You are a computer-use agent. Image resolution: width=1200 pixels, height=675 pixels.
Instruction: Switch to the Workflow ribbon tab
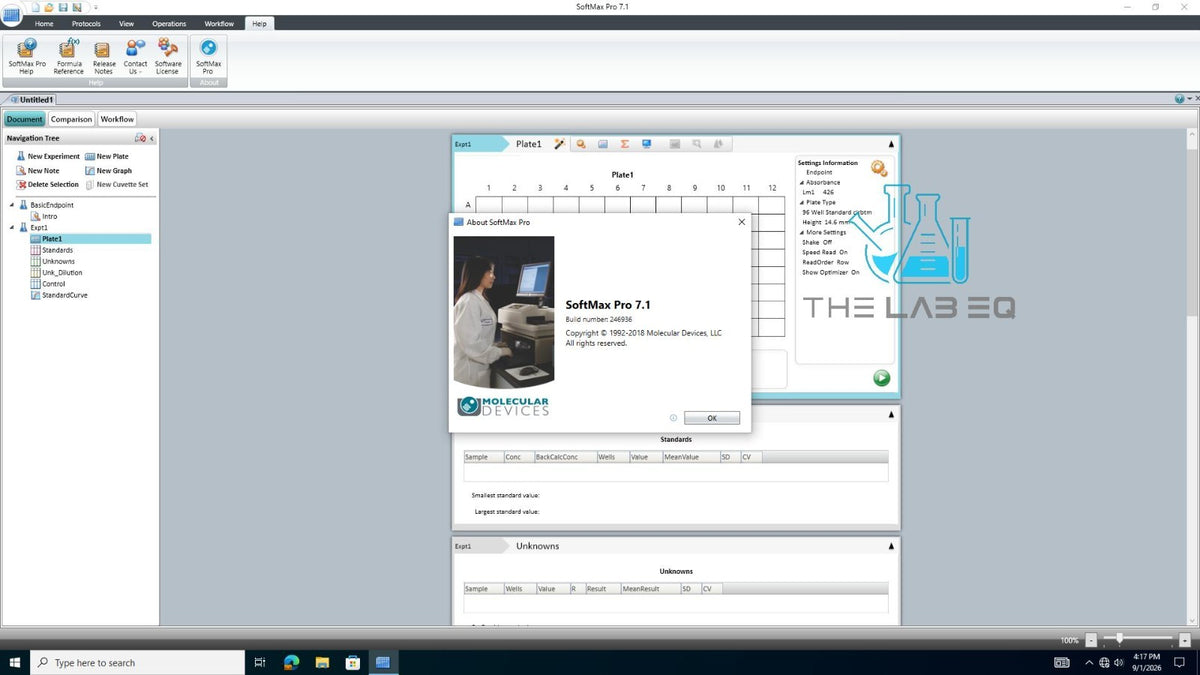coord(219,23)
